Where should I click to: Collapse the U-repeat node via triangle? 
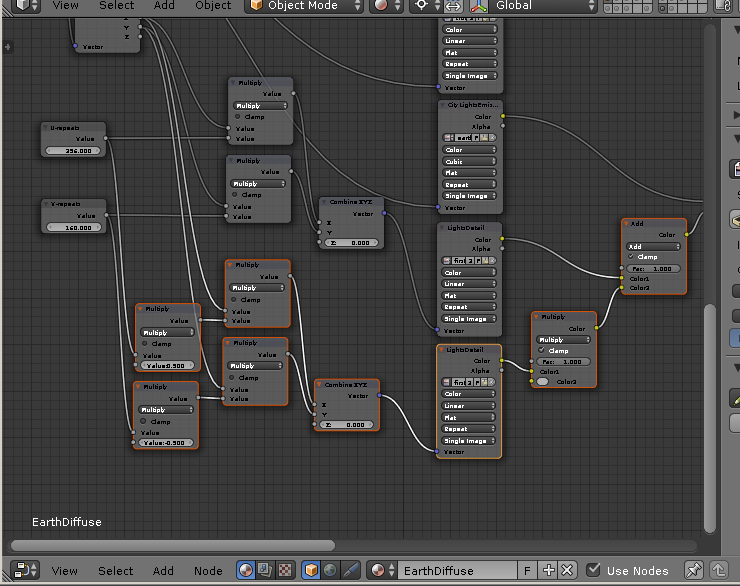45,128
